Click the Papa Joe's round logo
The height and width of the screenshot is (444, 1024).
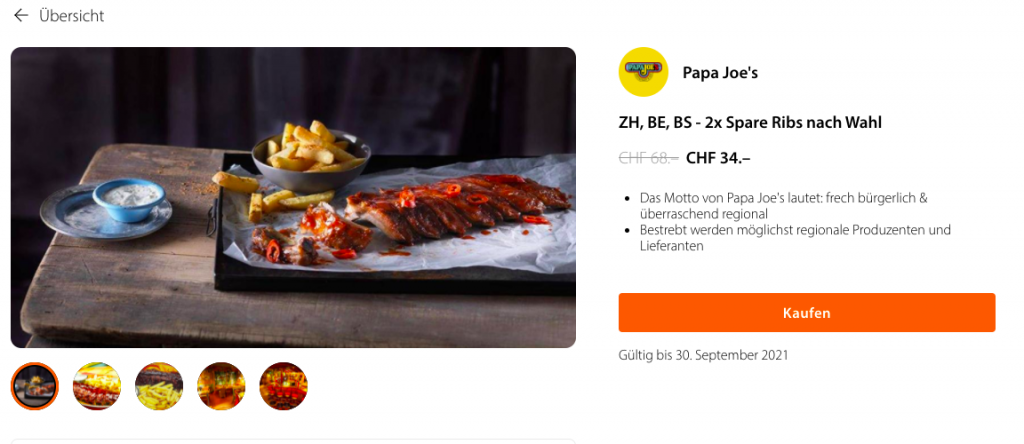coord(643,72)
